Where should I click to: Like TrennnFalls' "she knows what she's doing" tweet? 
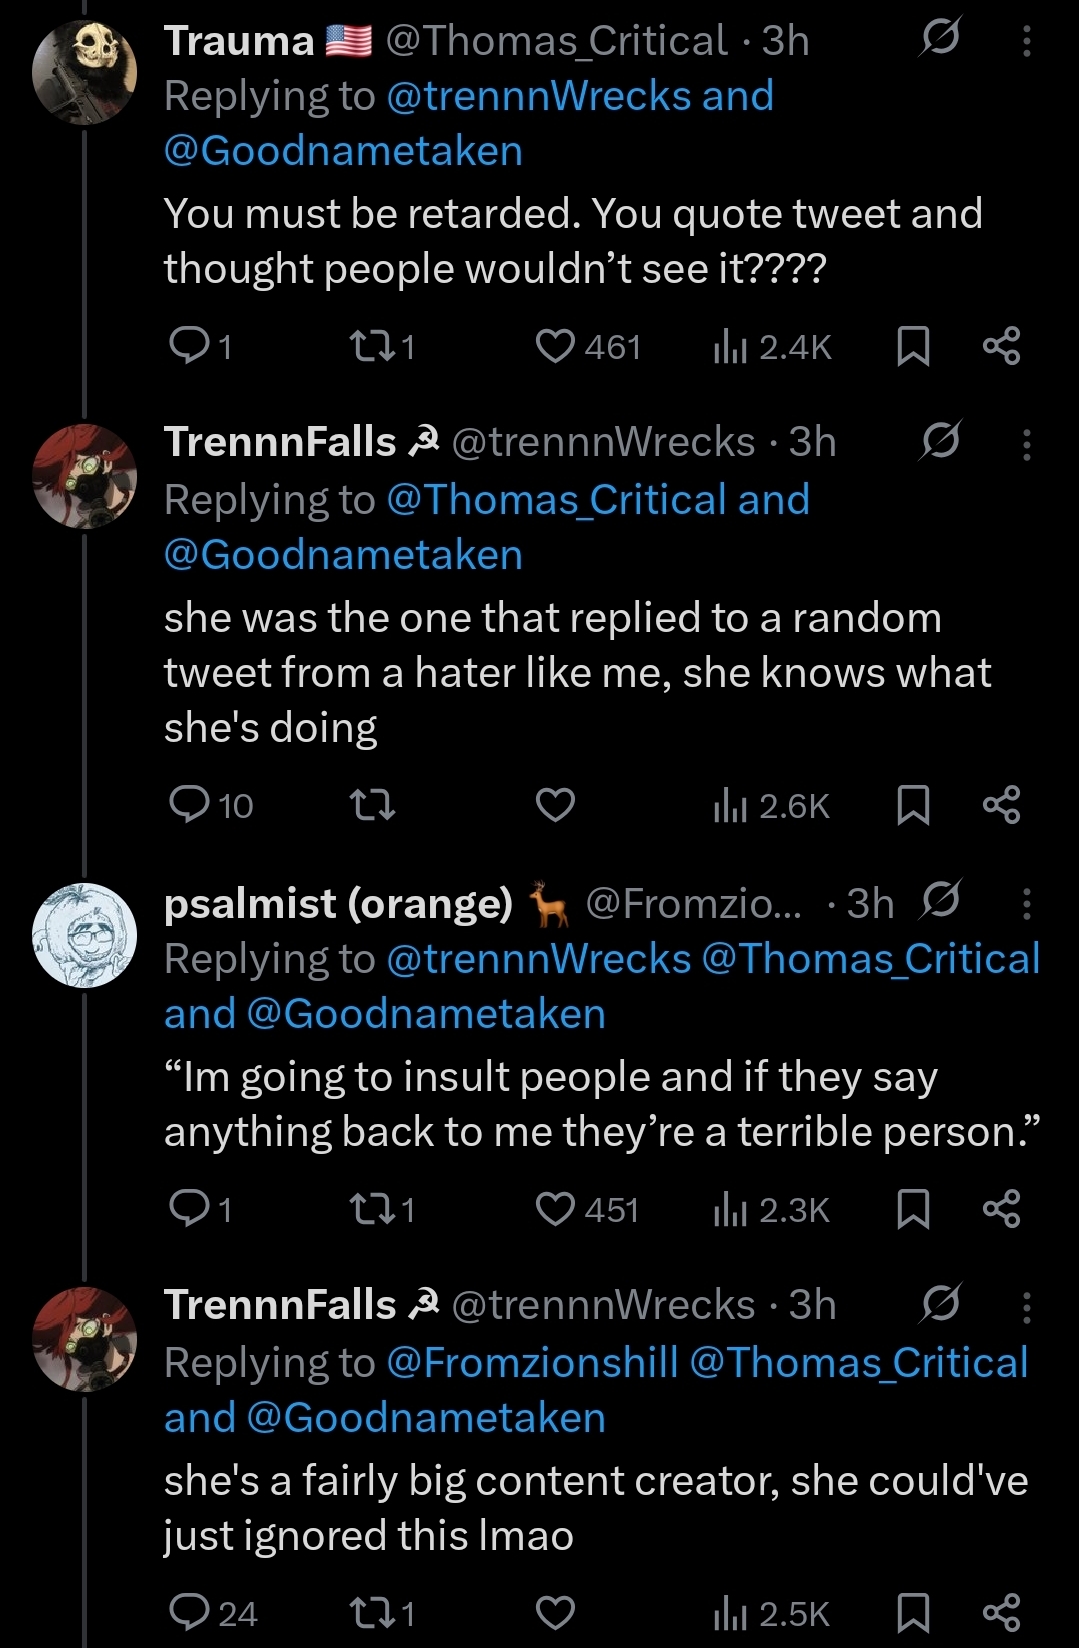pos(555,804)
